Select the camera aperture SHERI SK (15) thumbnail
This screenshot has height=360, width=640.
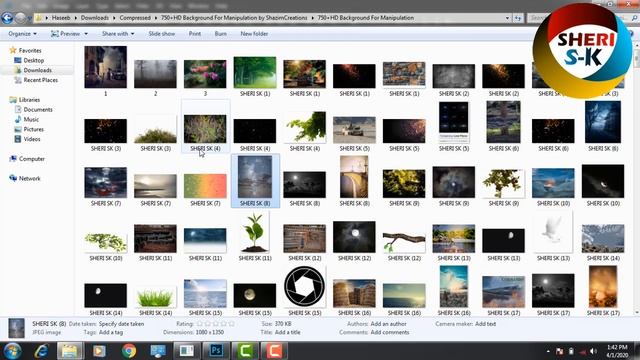pos(304,287)
